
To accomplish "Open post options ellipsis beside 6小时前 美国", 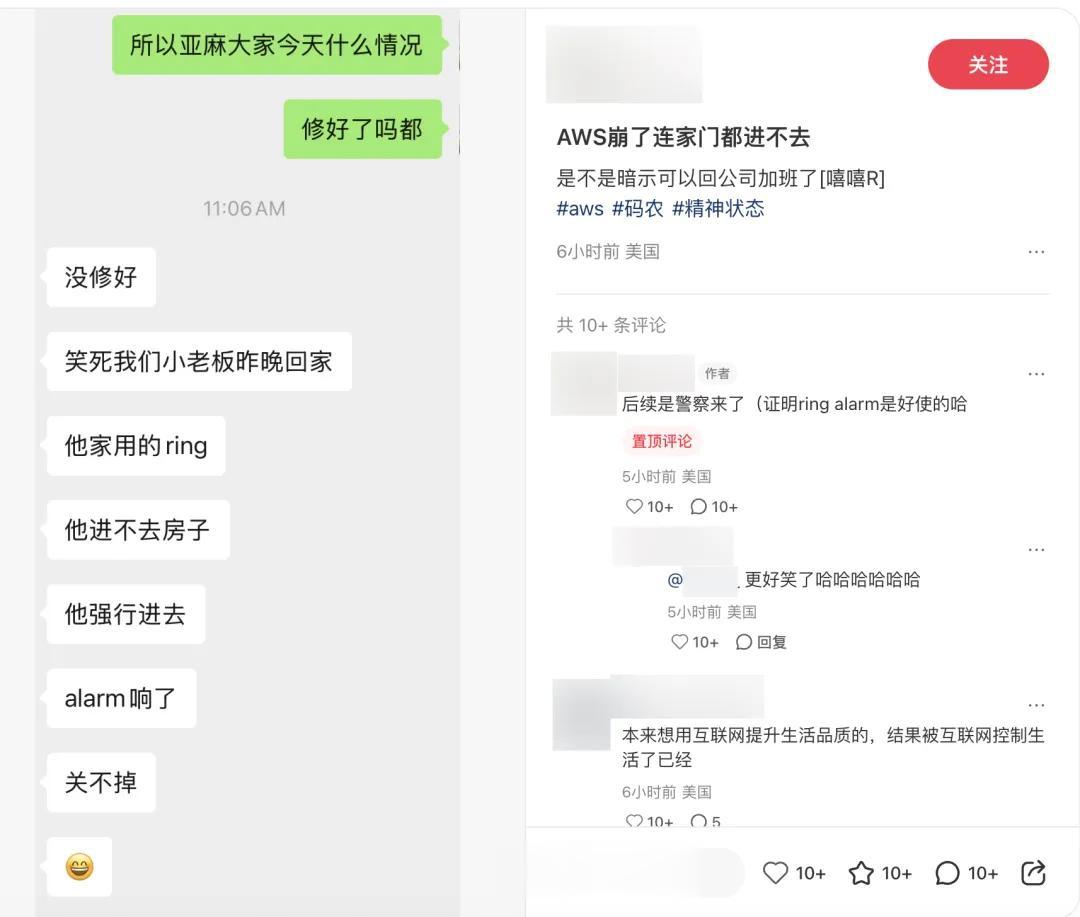I will click(1036, 252).
